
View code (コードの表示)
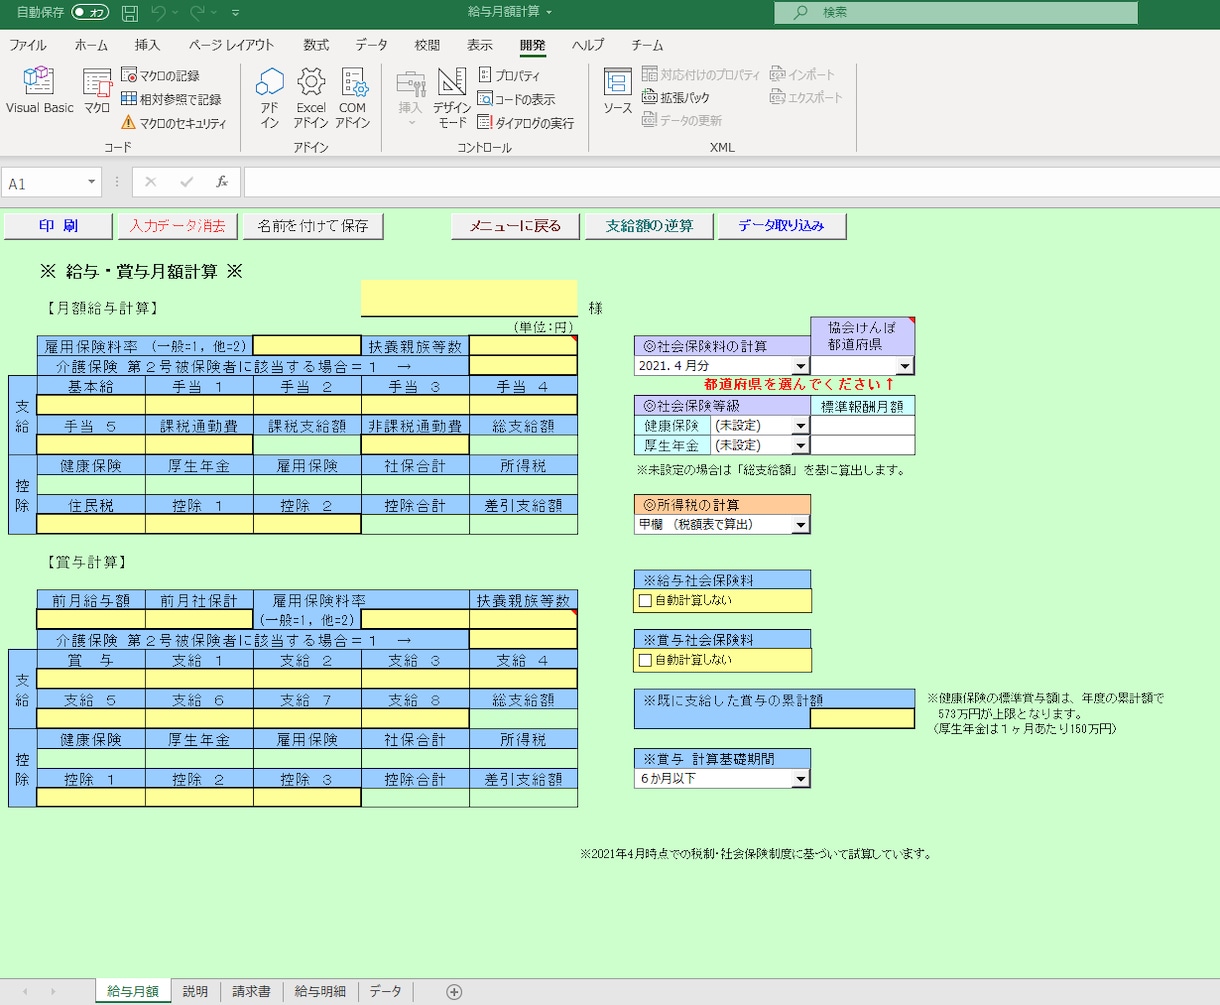[516, 99]
